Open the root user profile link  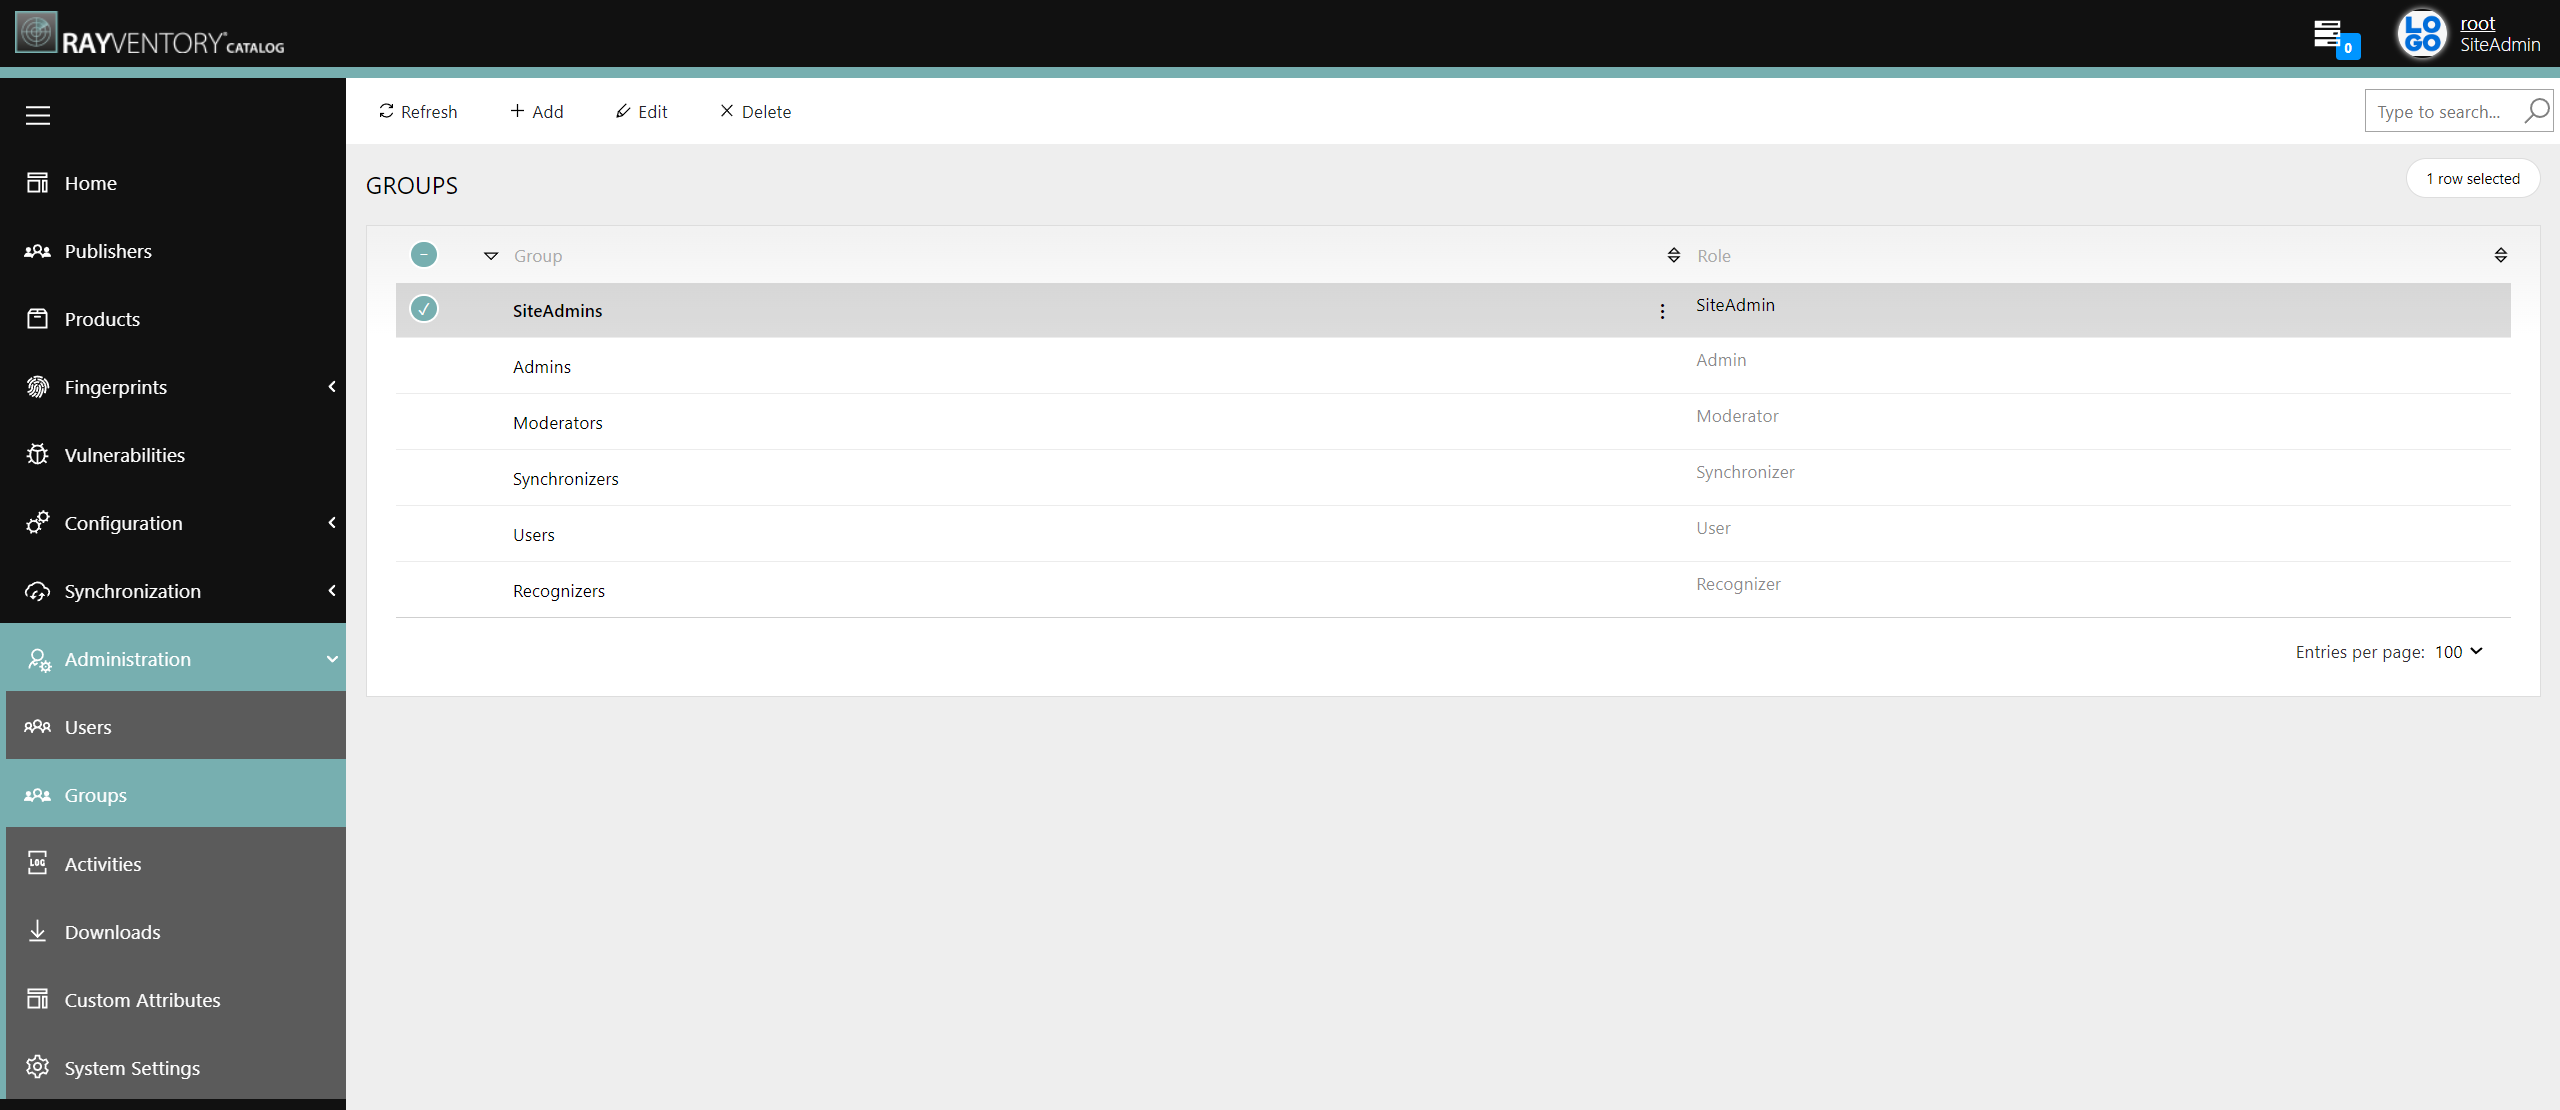coord(2477,22)
